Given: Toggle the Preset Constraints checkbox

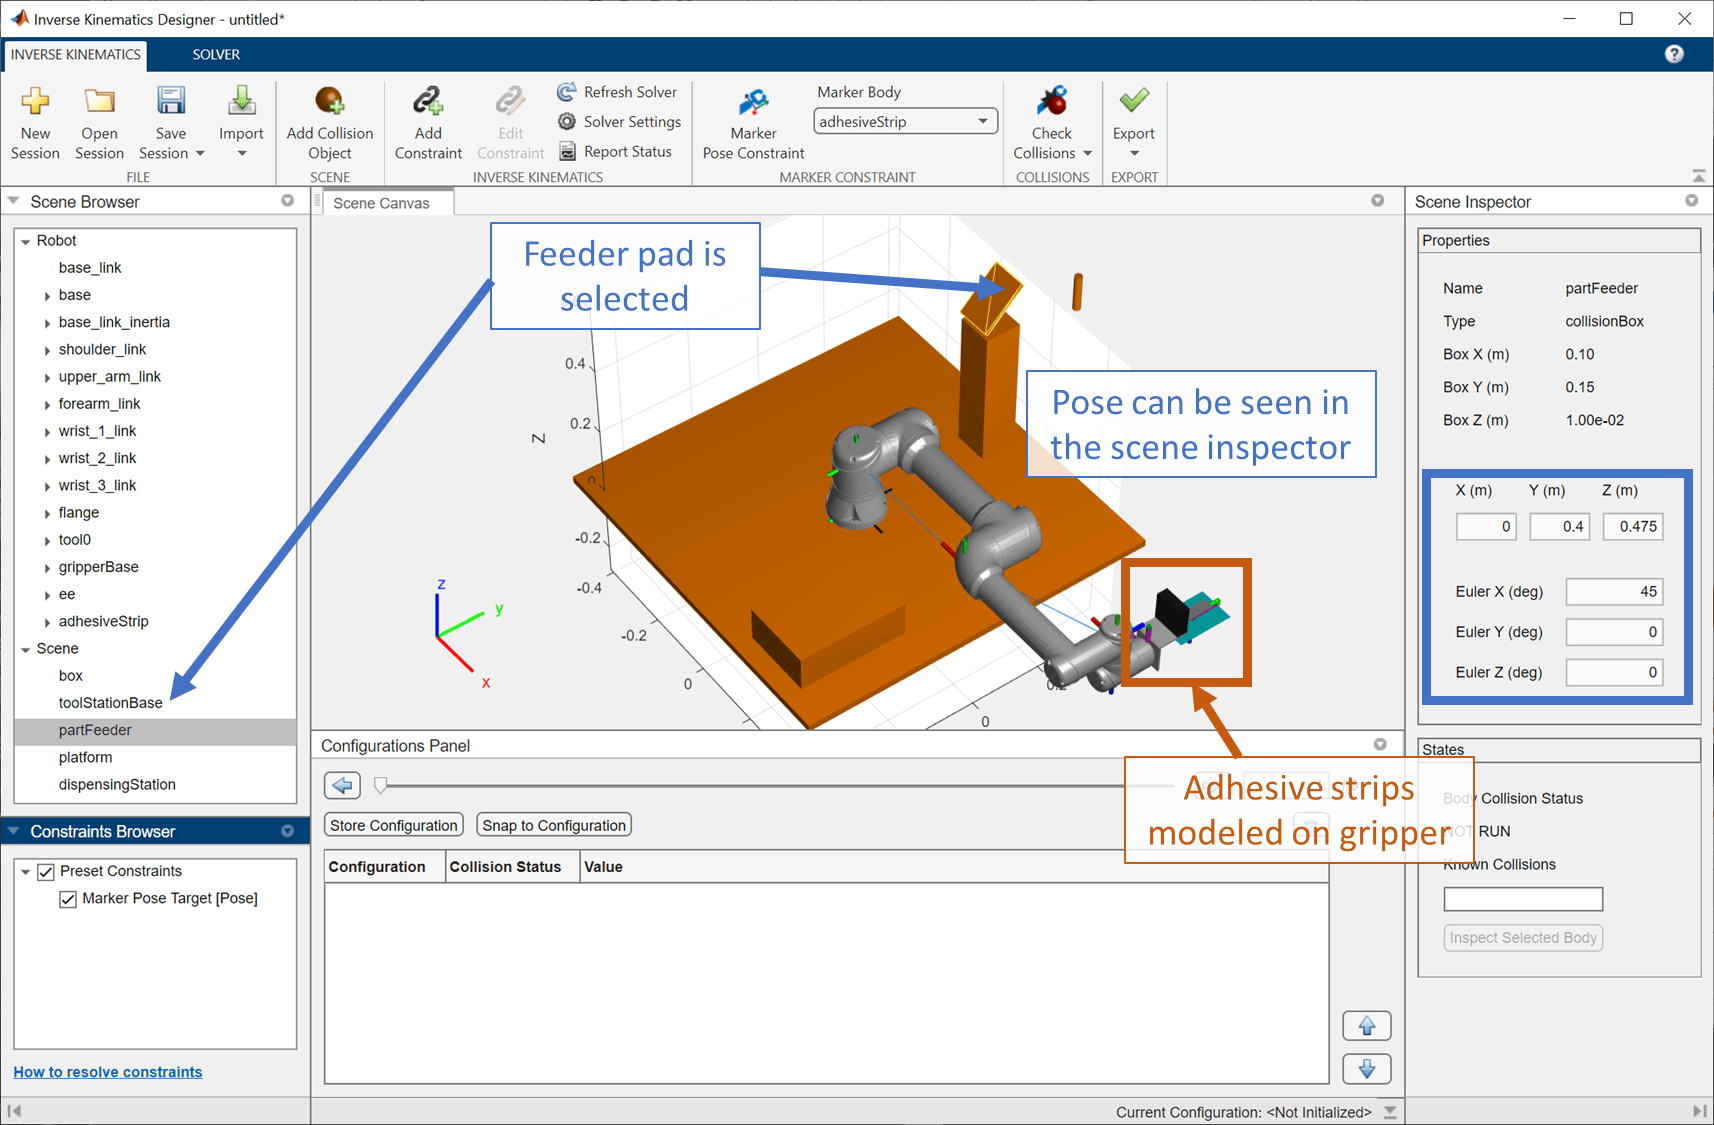Looking at the screenshot, I should (x=46, y=872).
